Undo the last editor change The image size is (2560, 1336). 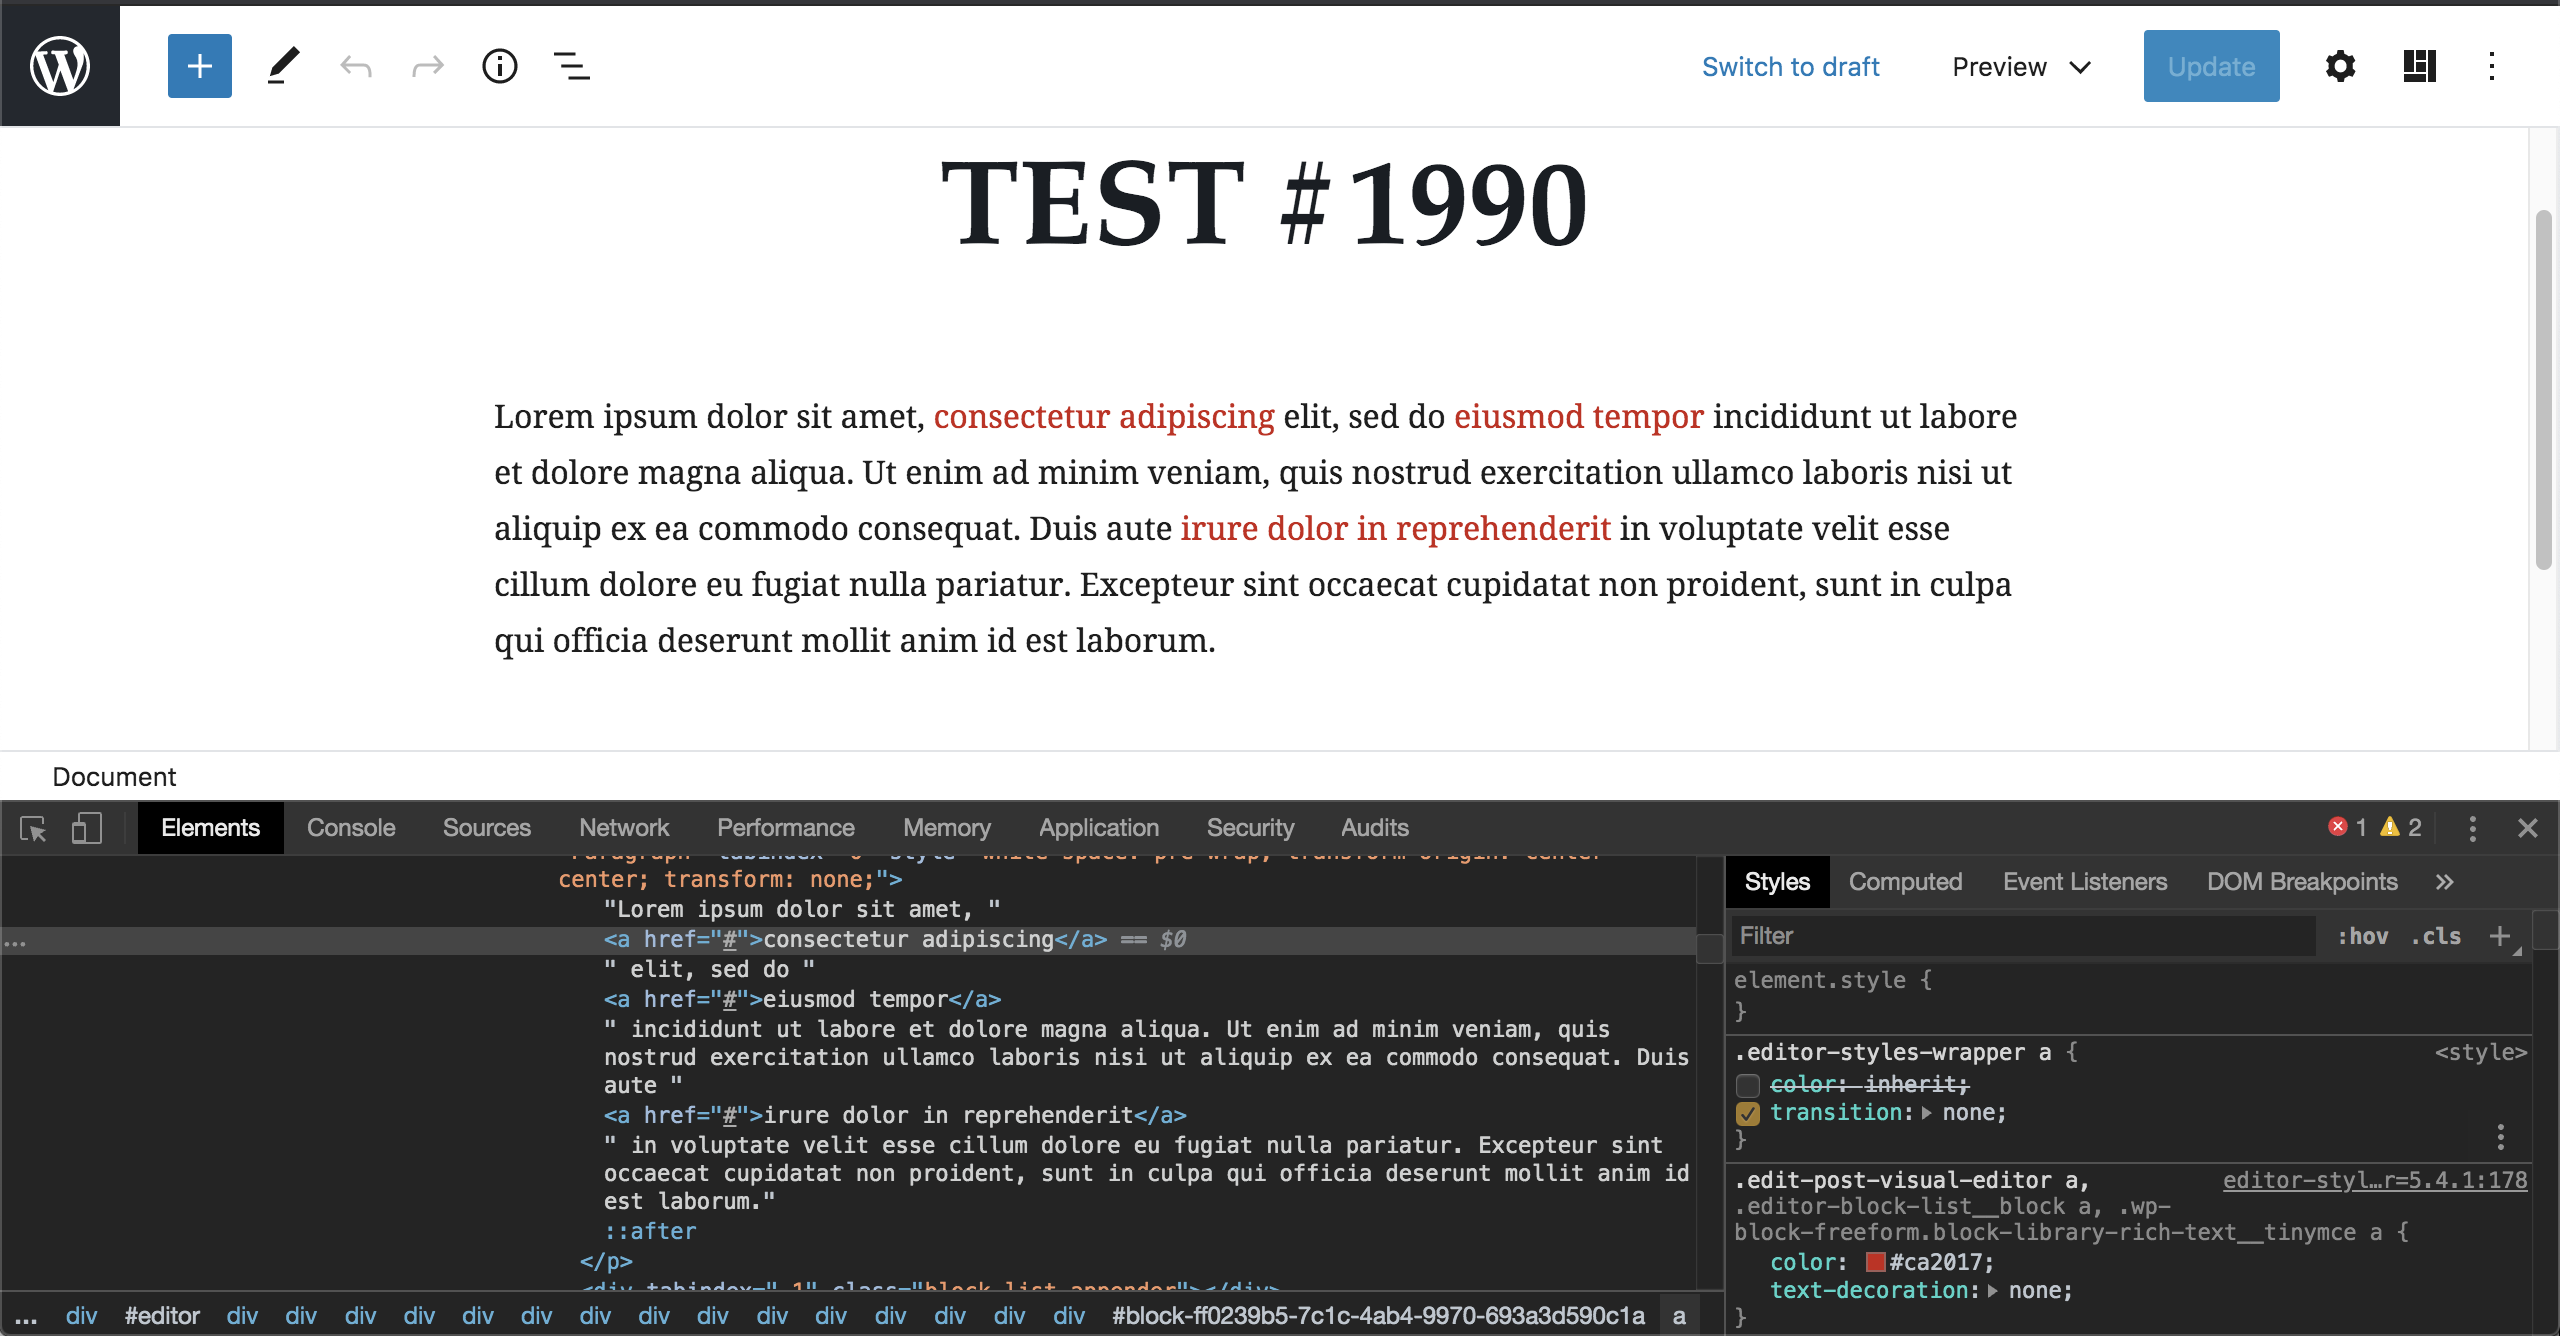[x=356, y=67]
